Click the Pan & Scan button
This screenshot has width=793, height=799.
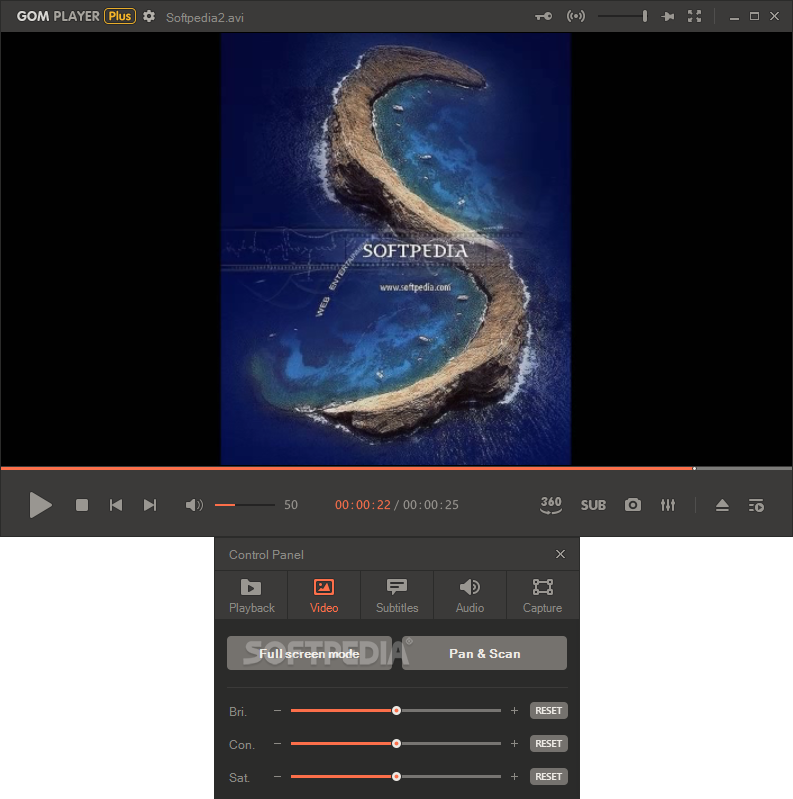(x=485, y=653)
